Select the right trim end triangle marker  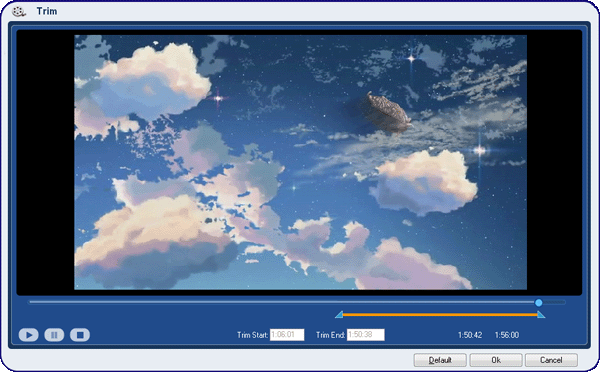coord(541,315)
